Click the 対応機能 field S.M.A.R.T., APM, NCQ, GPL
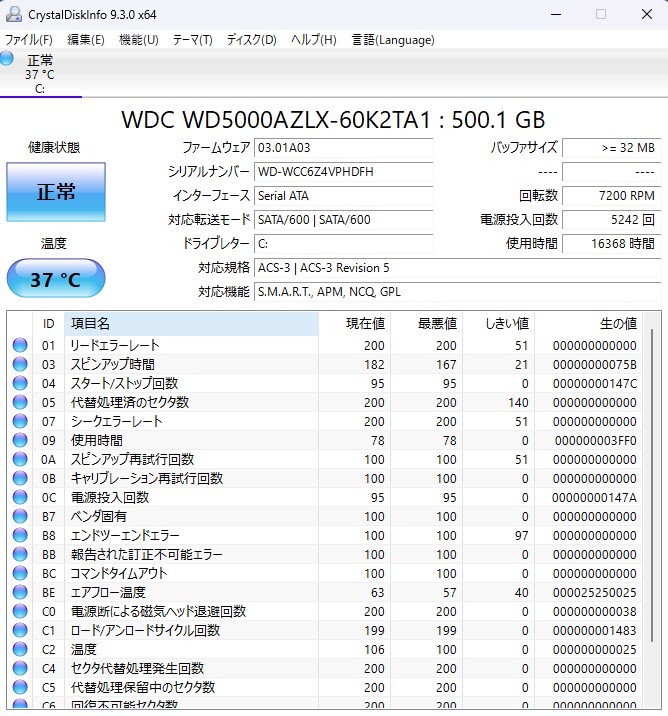The width and height of the screenshot is (668, 716). [458, 292]
